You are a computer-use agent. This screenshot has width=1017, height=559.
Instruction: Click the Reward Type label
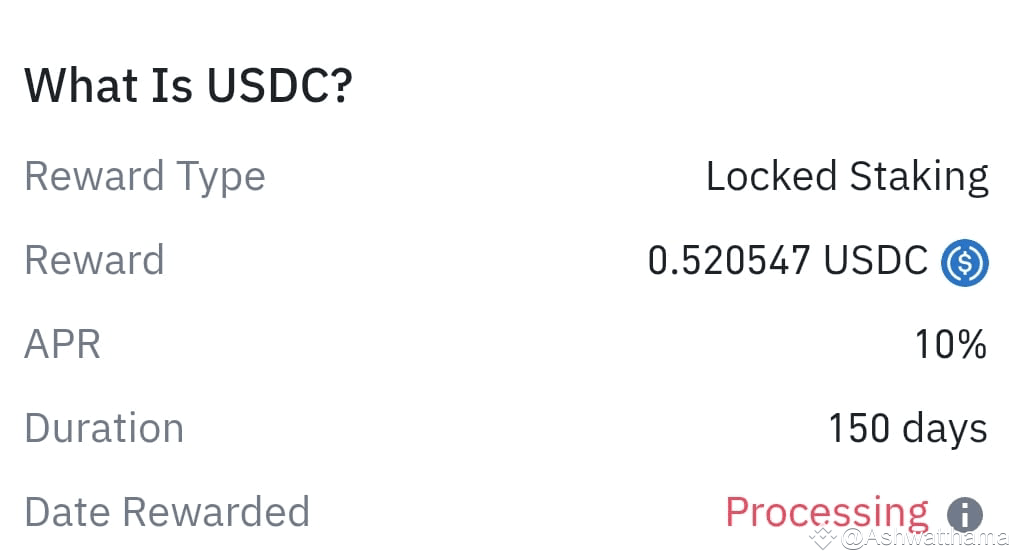pos(145,176)
